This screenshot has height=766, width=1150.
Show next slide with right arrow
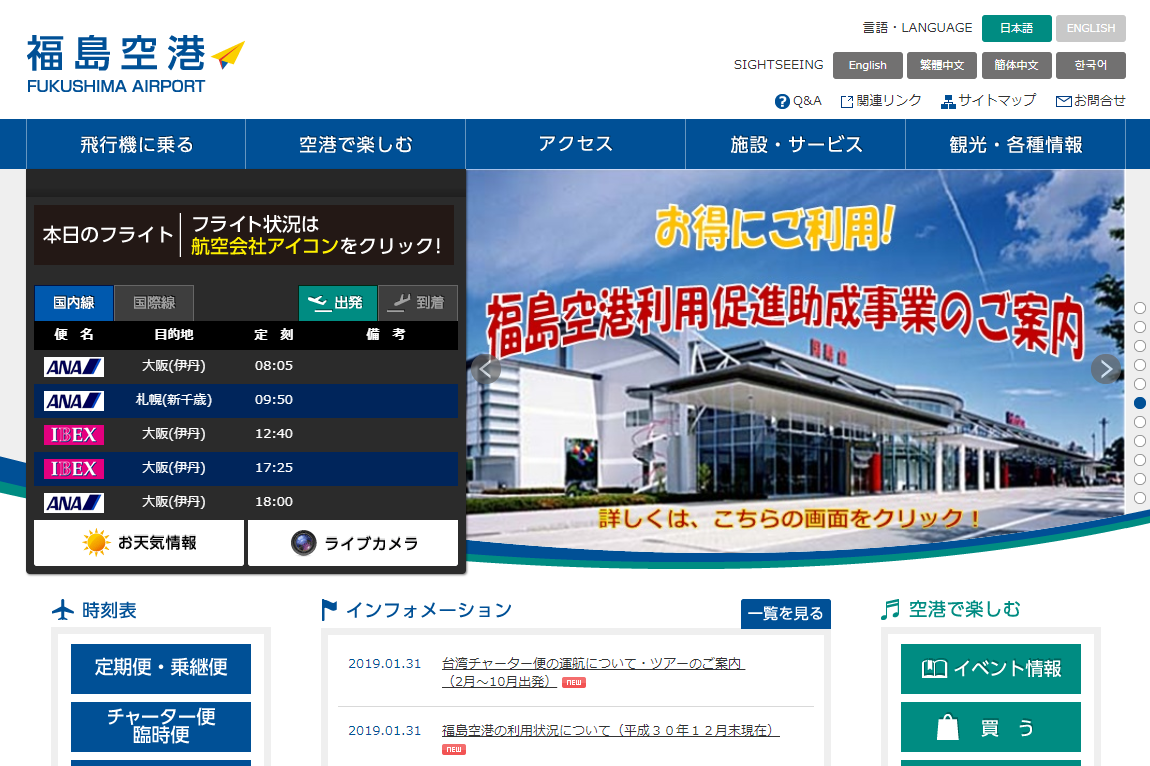pos(1105,369)
